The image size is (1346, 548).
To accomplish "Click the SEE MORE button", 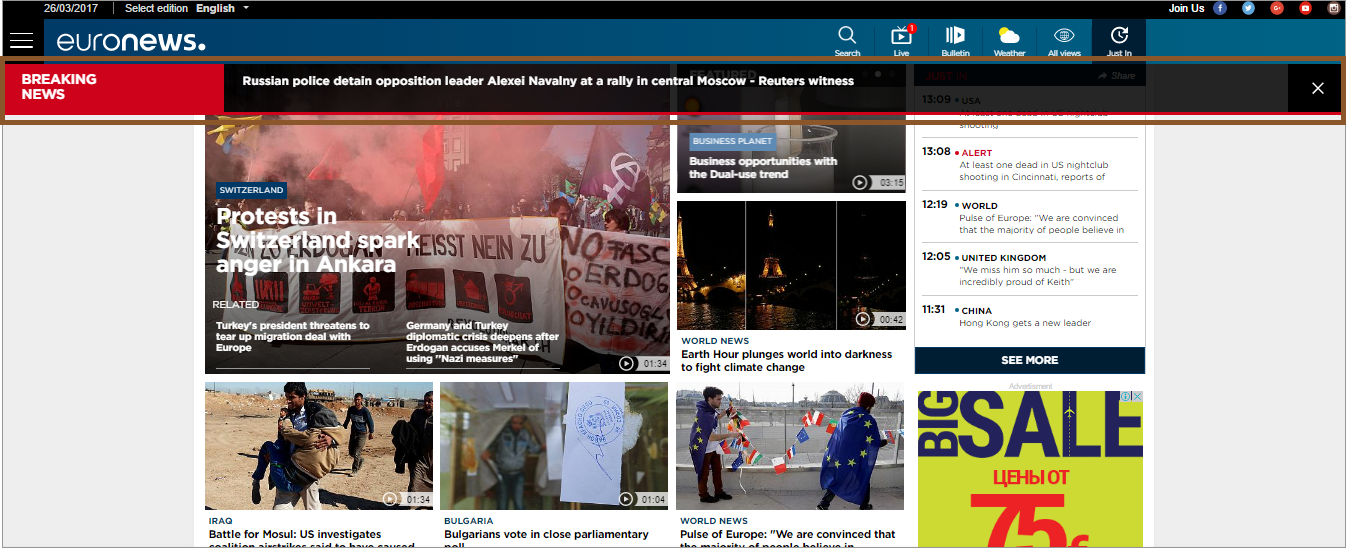I will 1029,360.
